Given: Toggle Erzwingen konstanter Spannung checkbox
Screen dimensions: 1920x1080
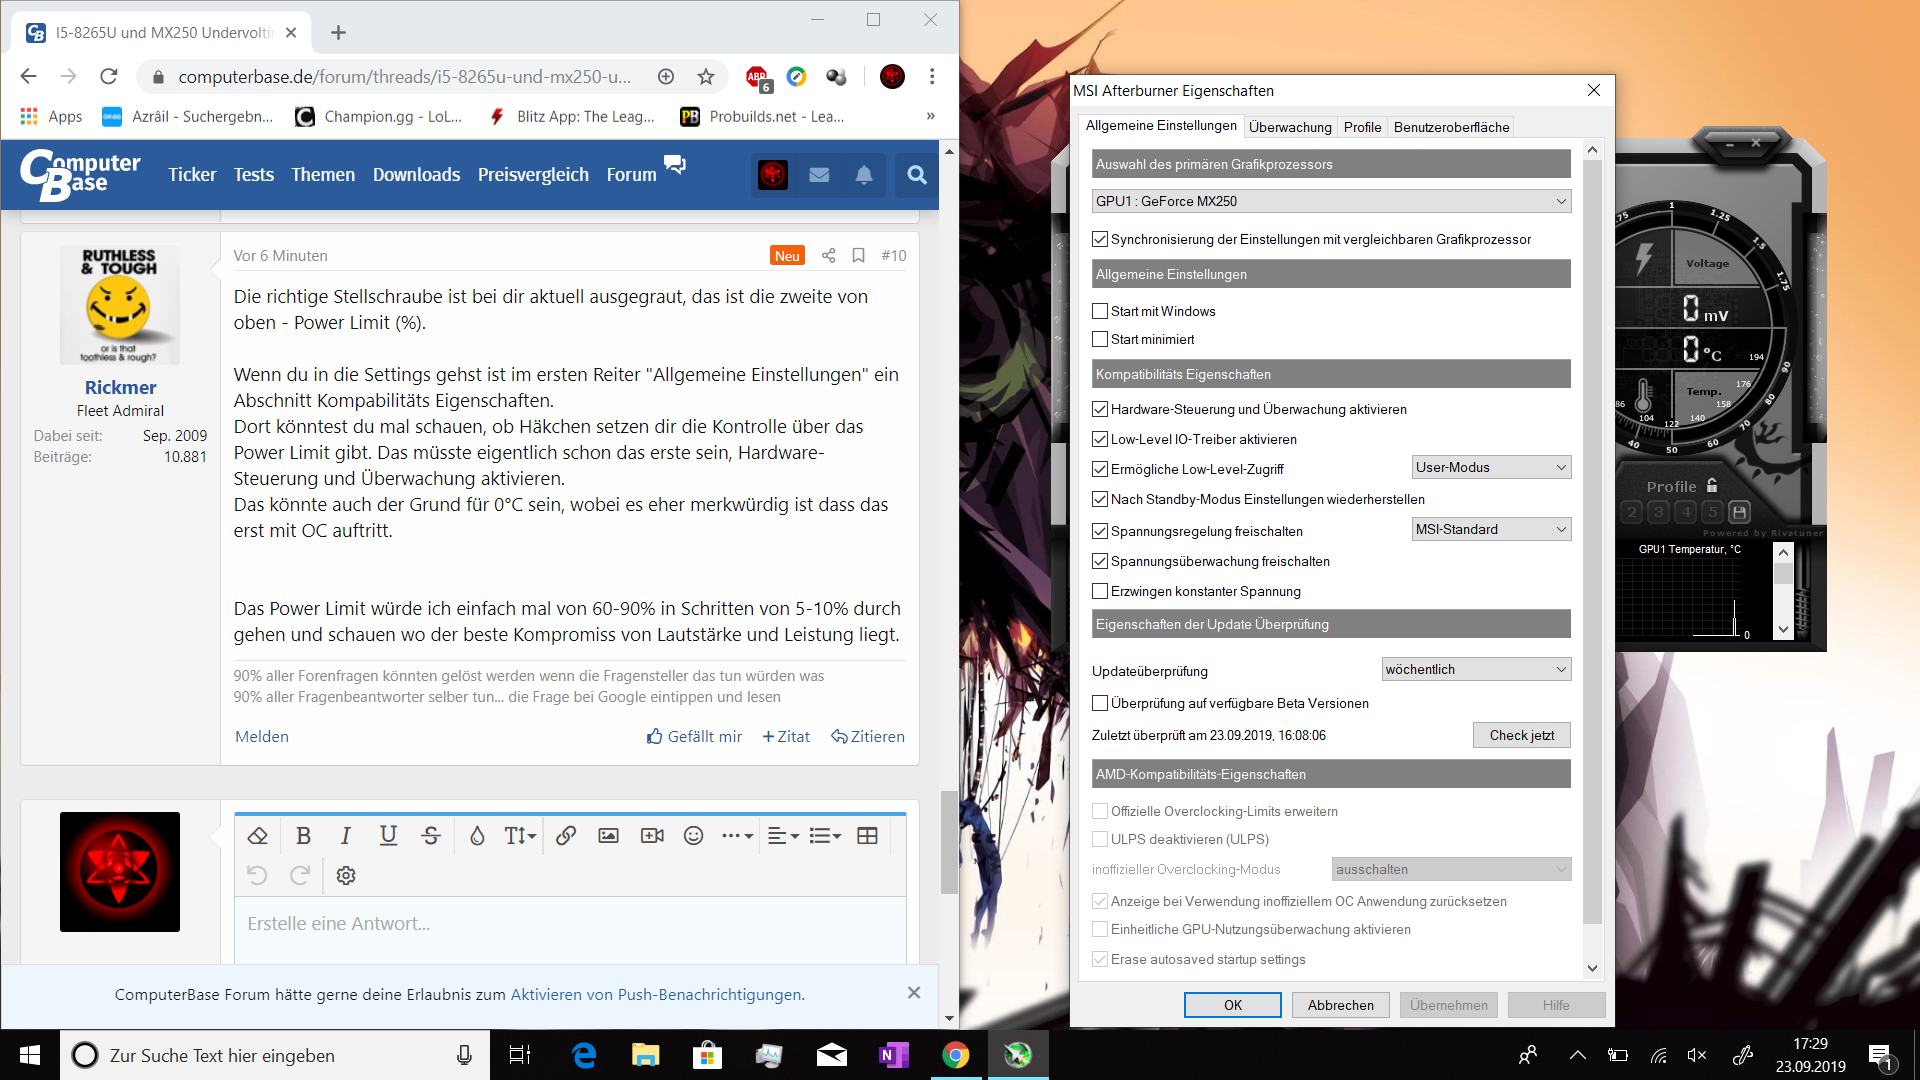Looking at the screenshot, I should click(1100, 591).
